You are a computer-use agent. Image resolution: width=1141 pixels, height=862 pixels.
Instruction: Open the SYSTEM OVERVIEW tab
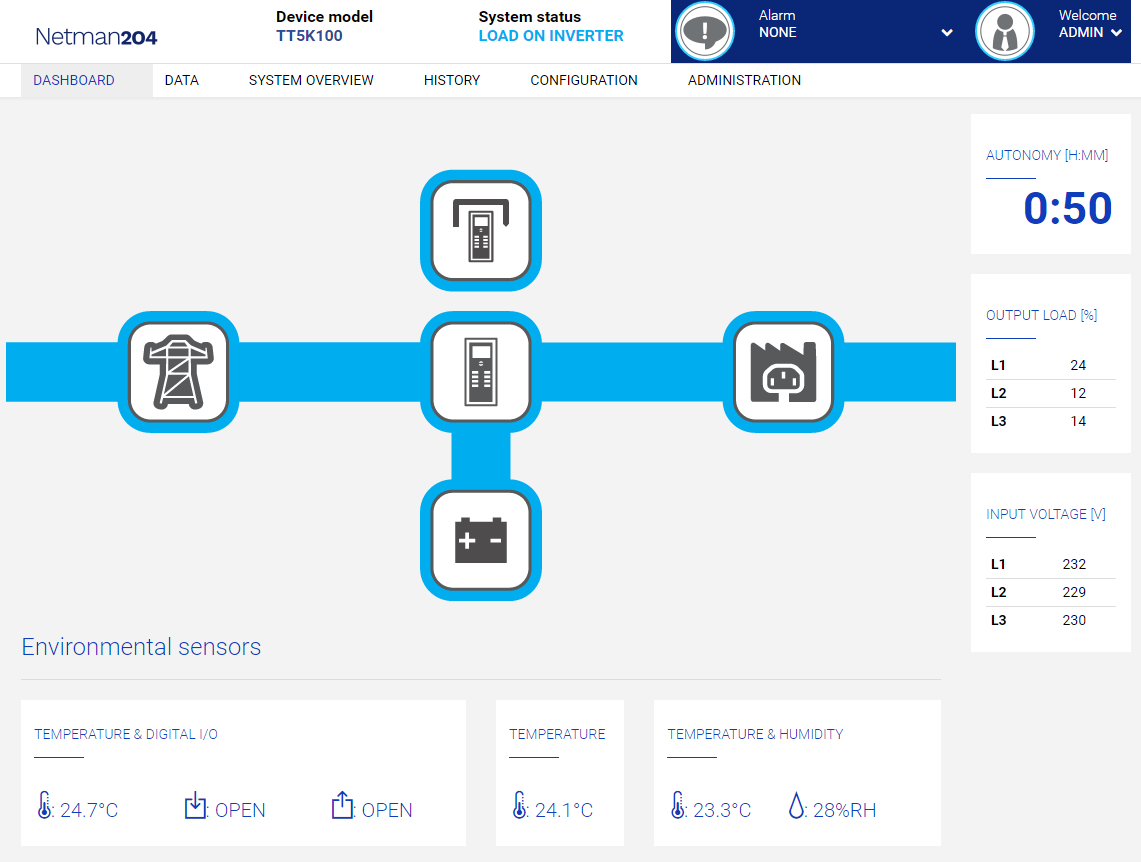pos(311,80)
